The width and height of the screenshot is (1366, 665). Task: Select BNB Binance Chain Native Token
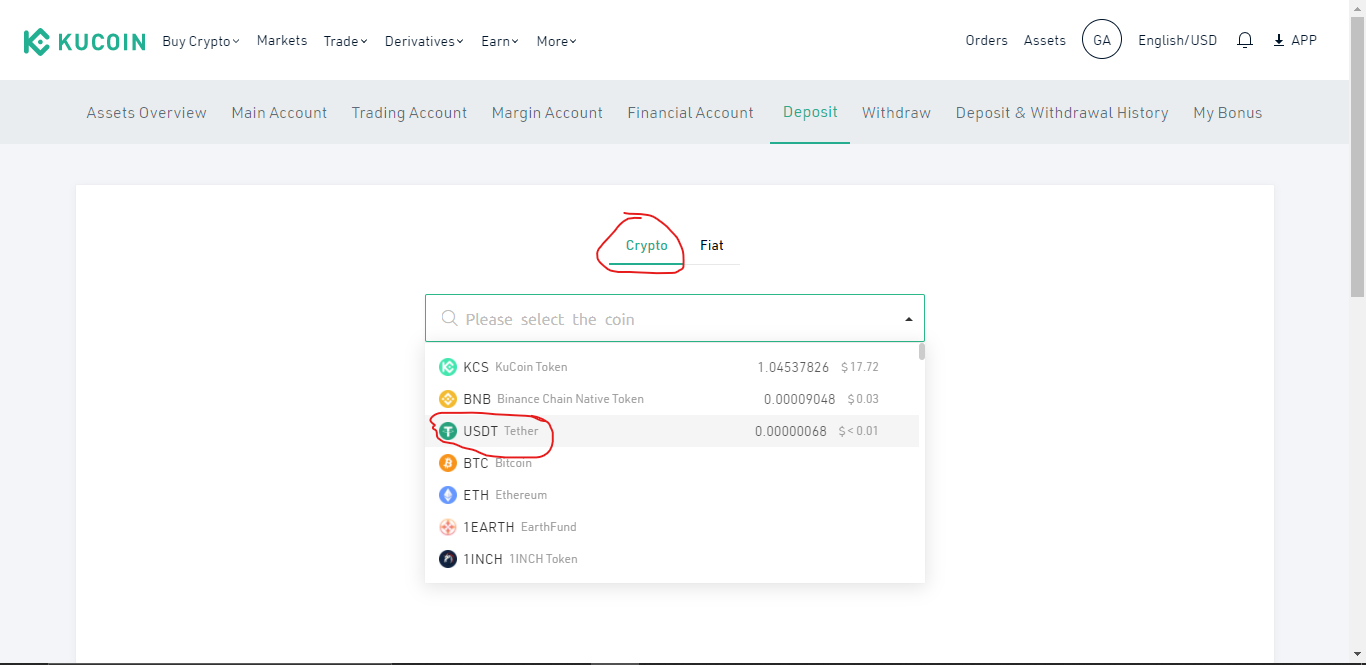(672, 399)
